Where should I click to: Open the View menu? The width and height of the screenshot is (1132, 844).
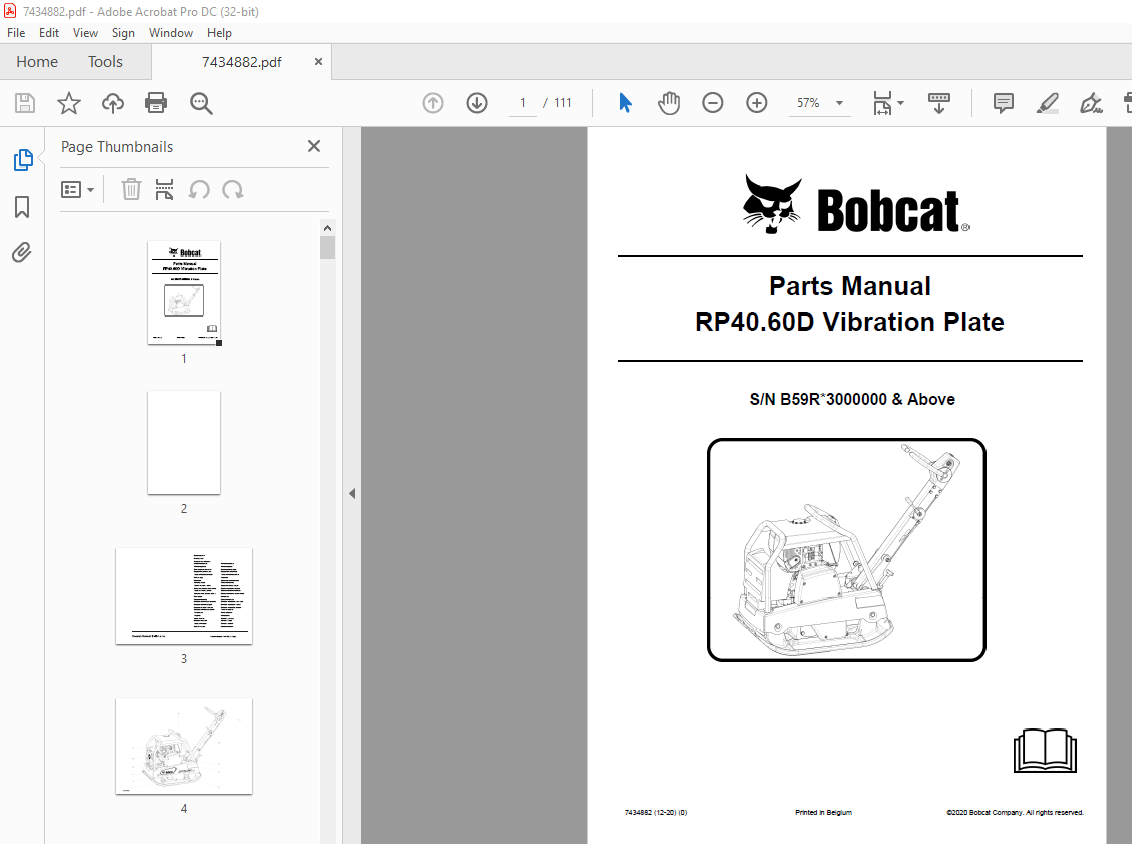tap(85, 33)
